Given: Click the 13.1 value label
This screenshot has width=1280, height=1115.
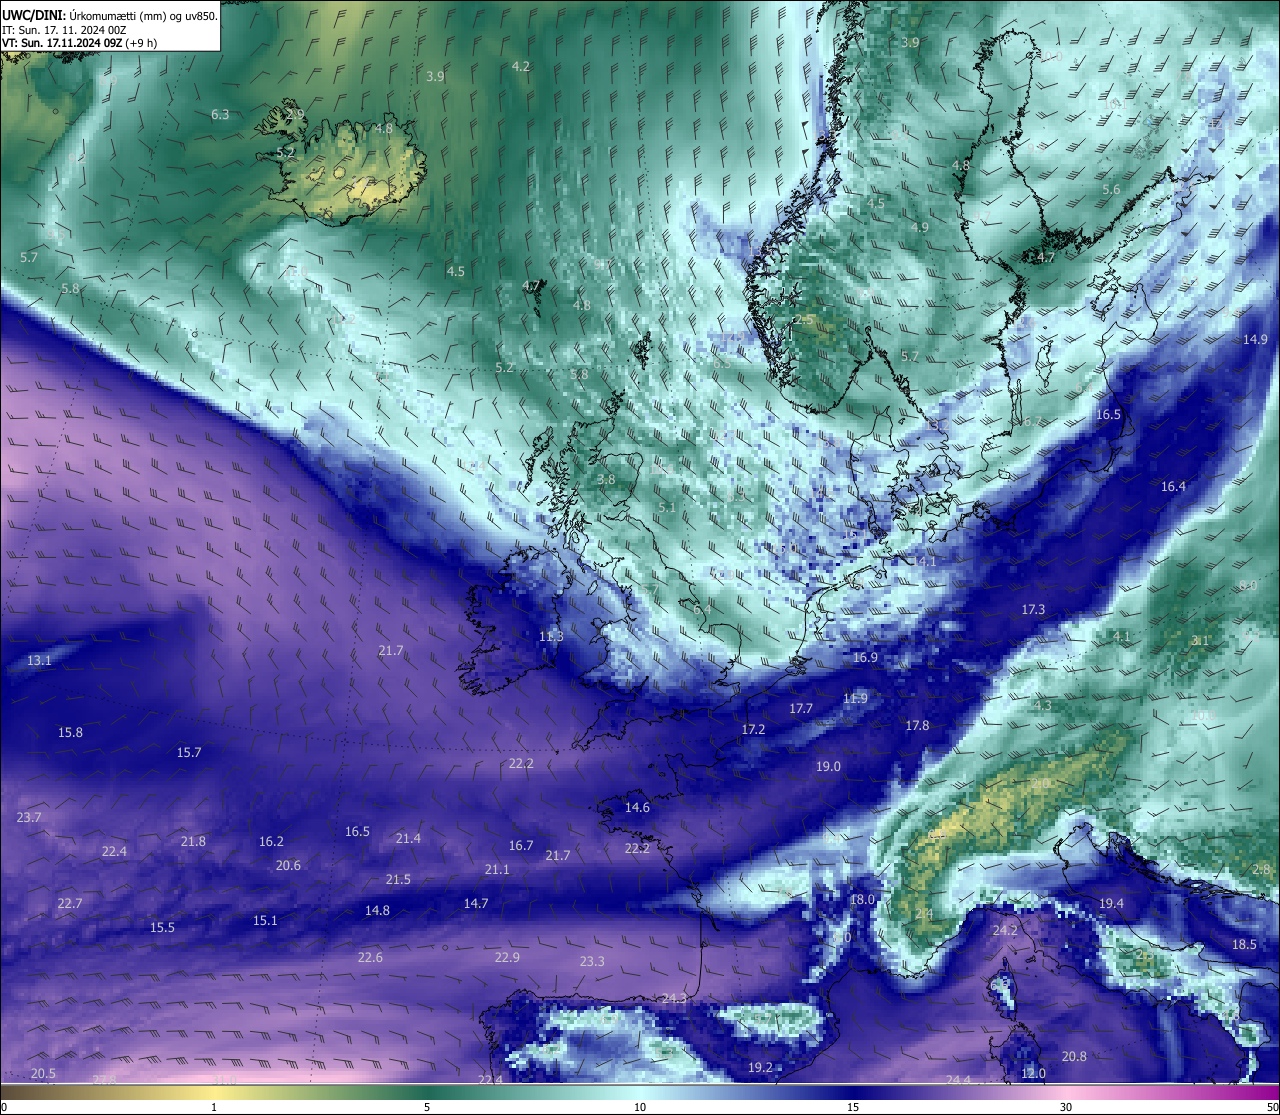Looking at the screenshot, I should (x=39, y=661).
